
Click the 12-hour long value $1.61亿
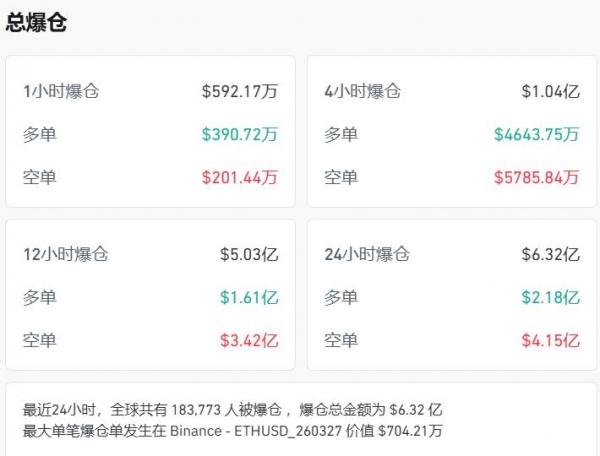click(249, 297)
